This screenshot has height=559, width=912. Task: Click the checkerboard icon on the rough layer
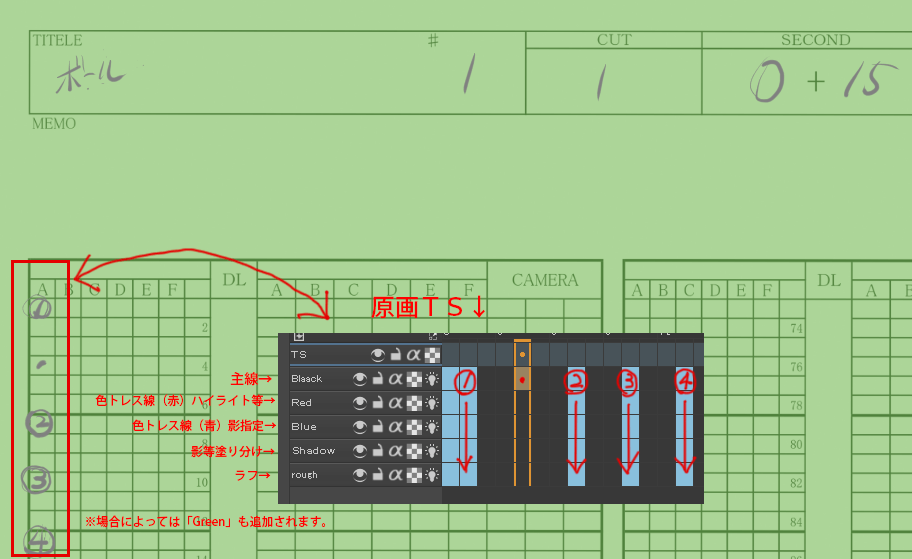pos(414,475)
